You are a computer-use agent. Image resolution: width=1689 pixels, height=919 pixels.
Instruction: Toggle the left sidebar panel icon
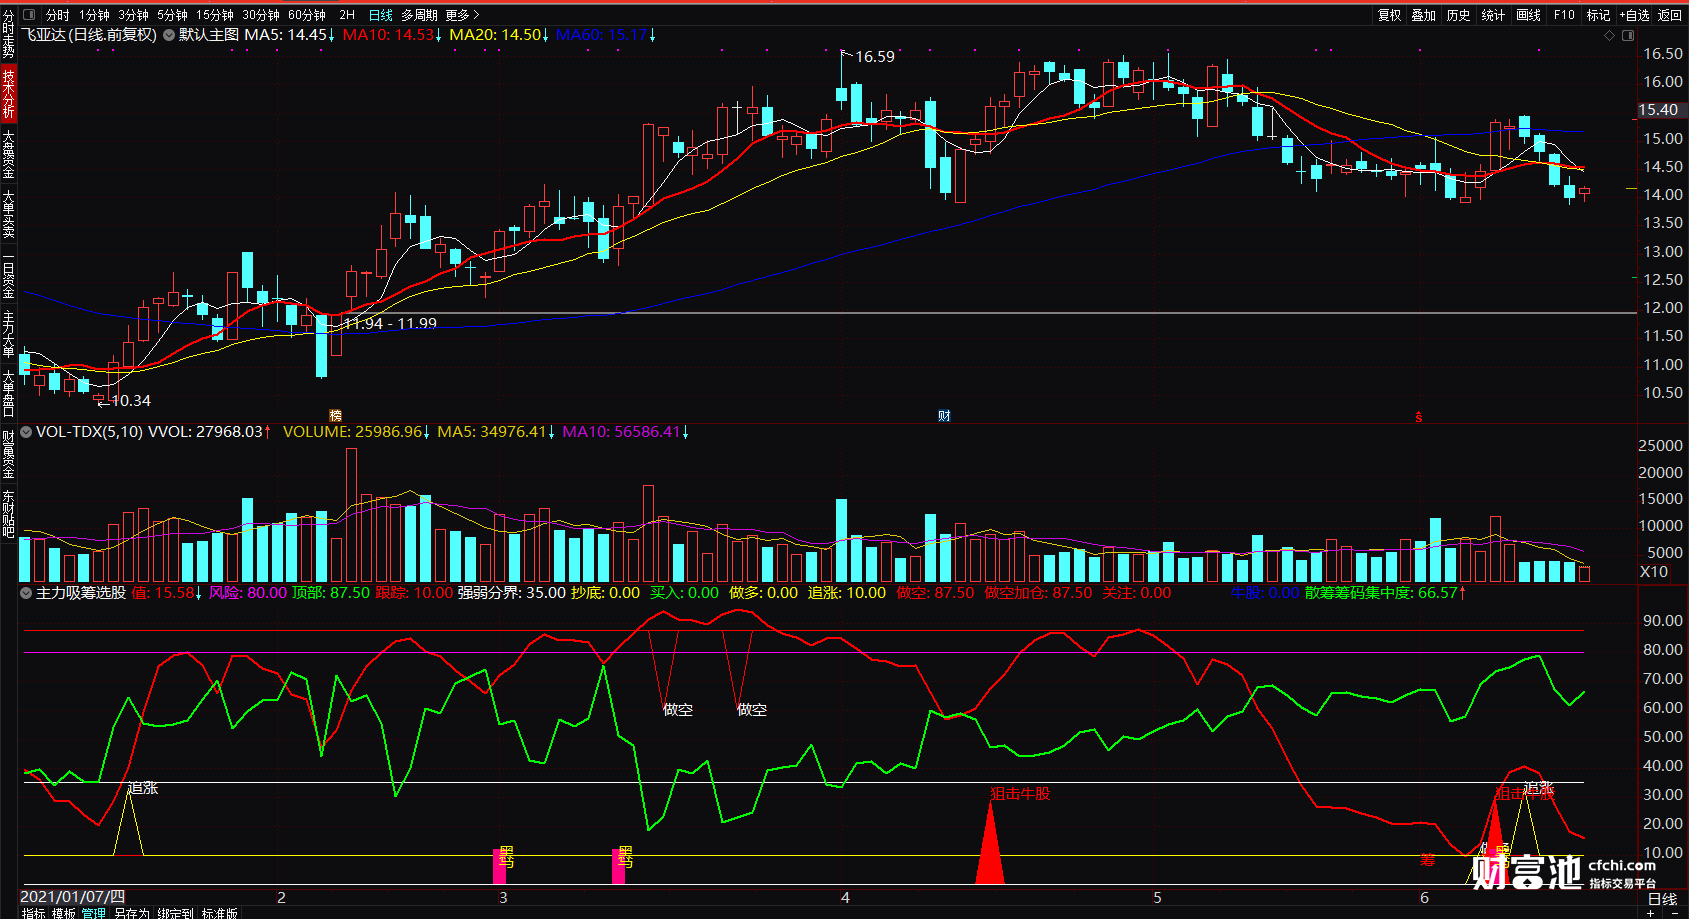[x=28, y=15]
